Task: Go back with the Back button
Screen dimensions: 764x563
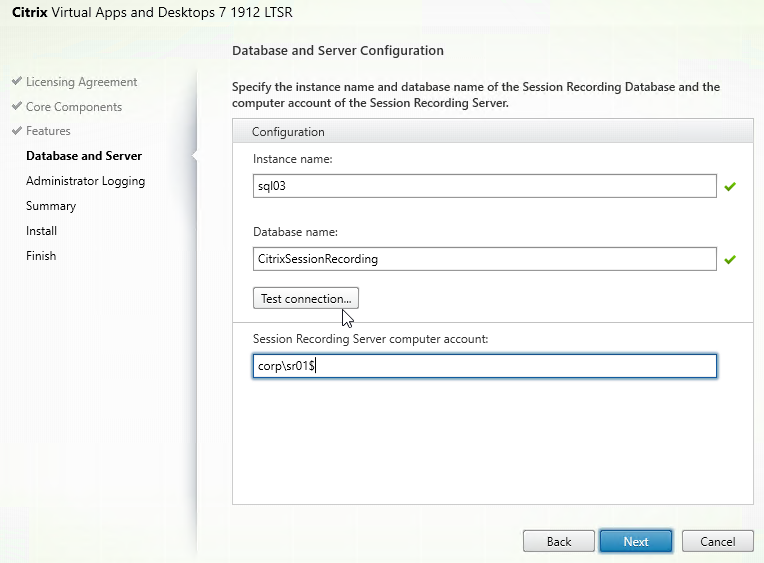Action: [559, 541]
